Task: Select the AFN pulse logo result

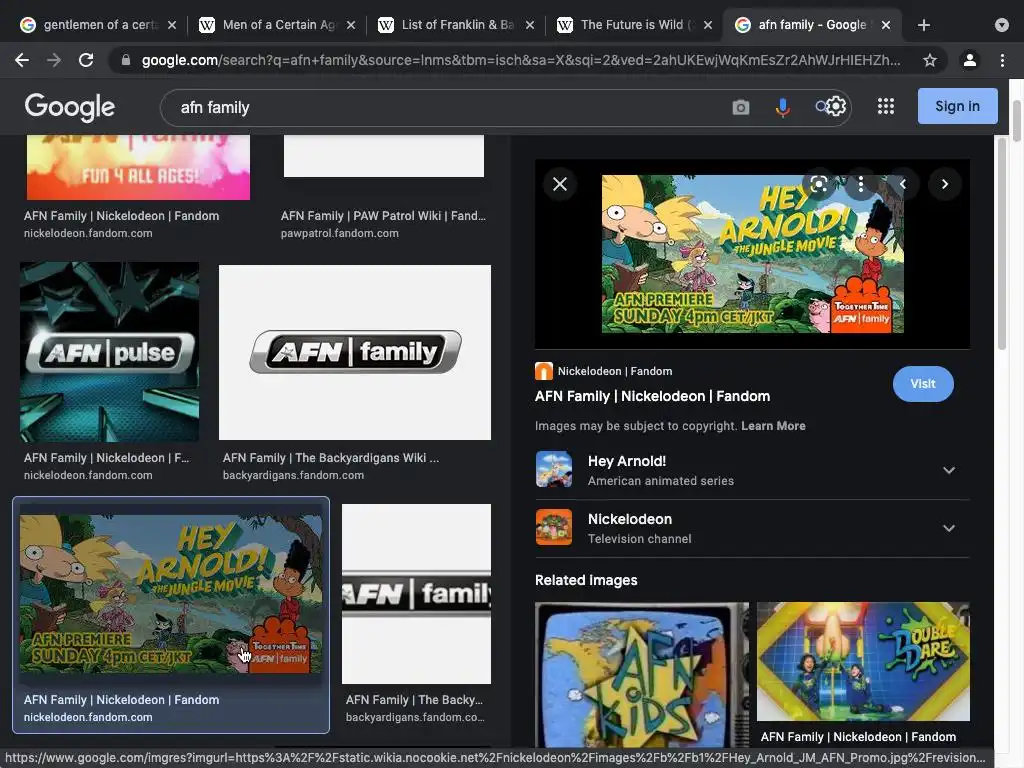Action: coord(110,352)
